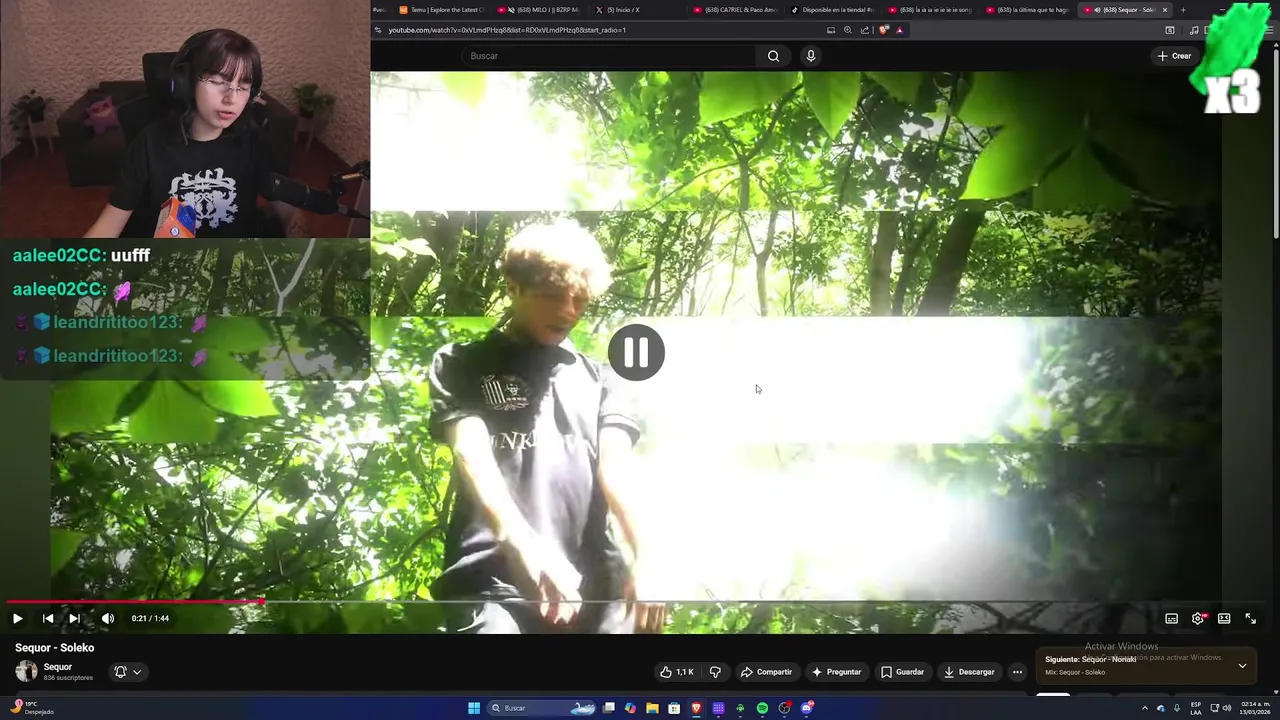Open the Sequor channel avatar
1280x720 pixels.
(x=27, y=672)
